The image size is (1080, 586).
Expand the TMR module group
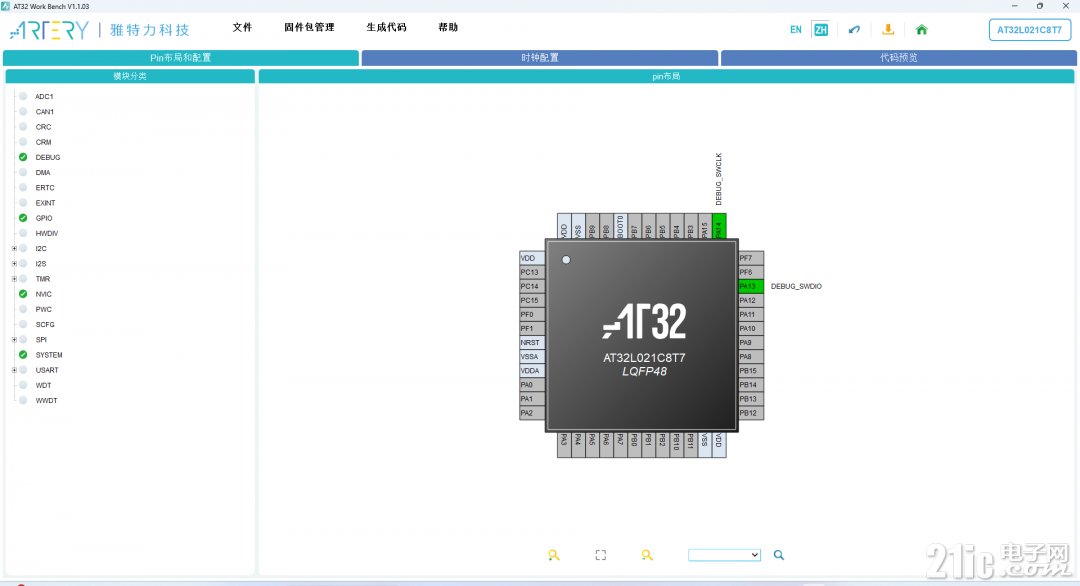click(14, 279)
